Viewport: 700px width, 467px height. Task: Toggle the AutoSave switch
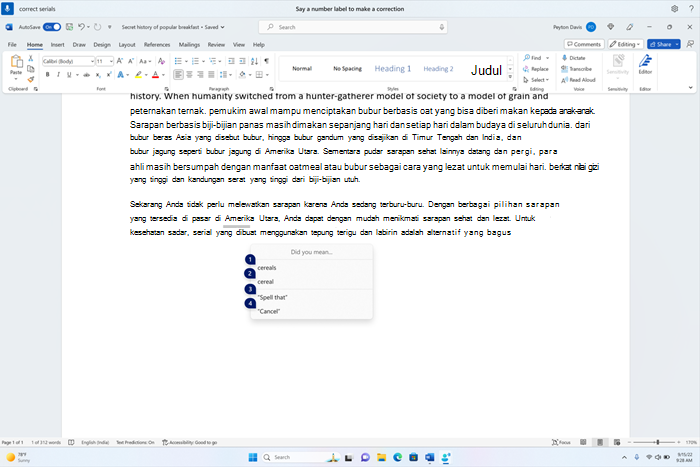52,27
